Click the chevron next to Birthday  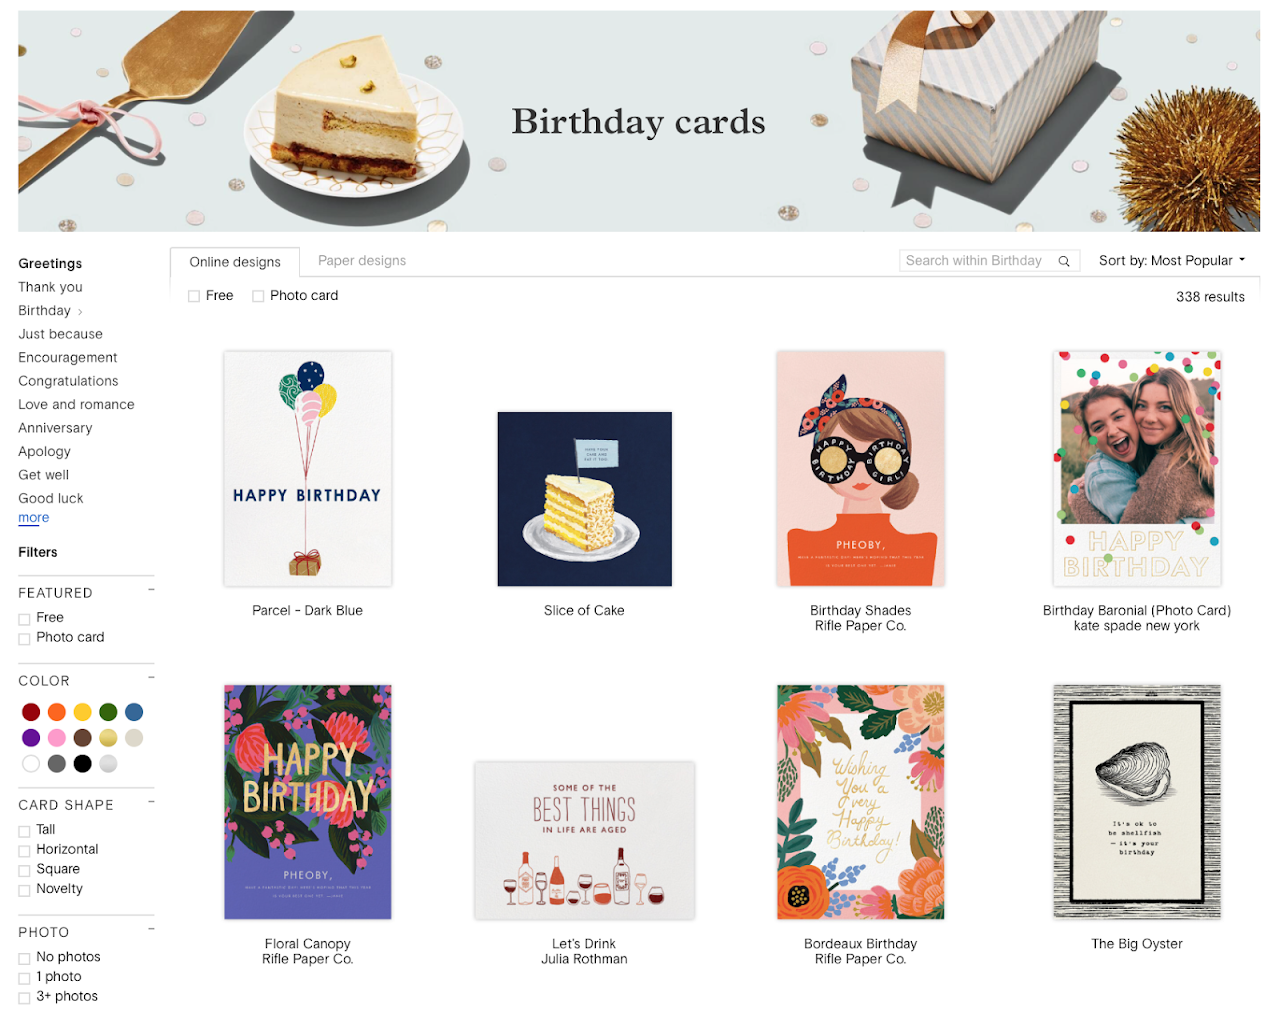coord(80,312)
